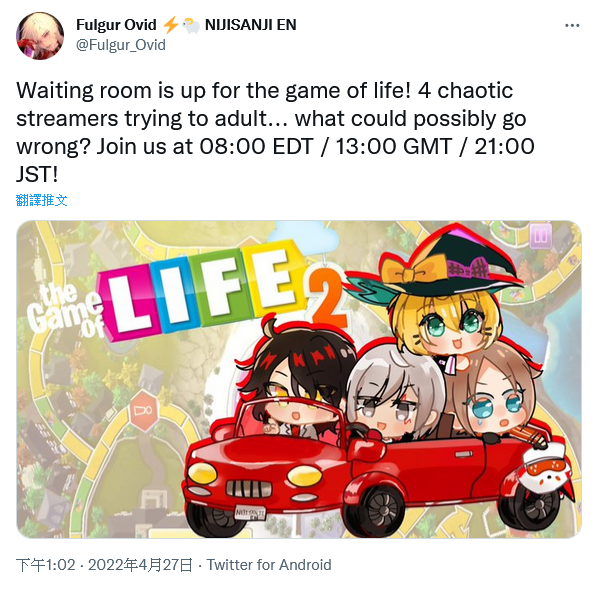Screen dimensions: 598x591
Task: Open the more options ellipsis menu
Action: (572, 26)
